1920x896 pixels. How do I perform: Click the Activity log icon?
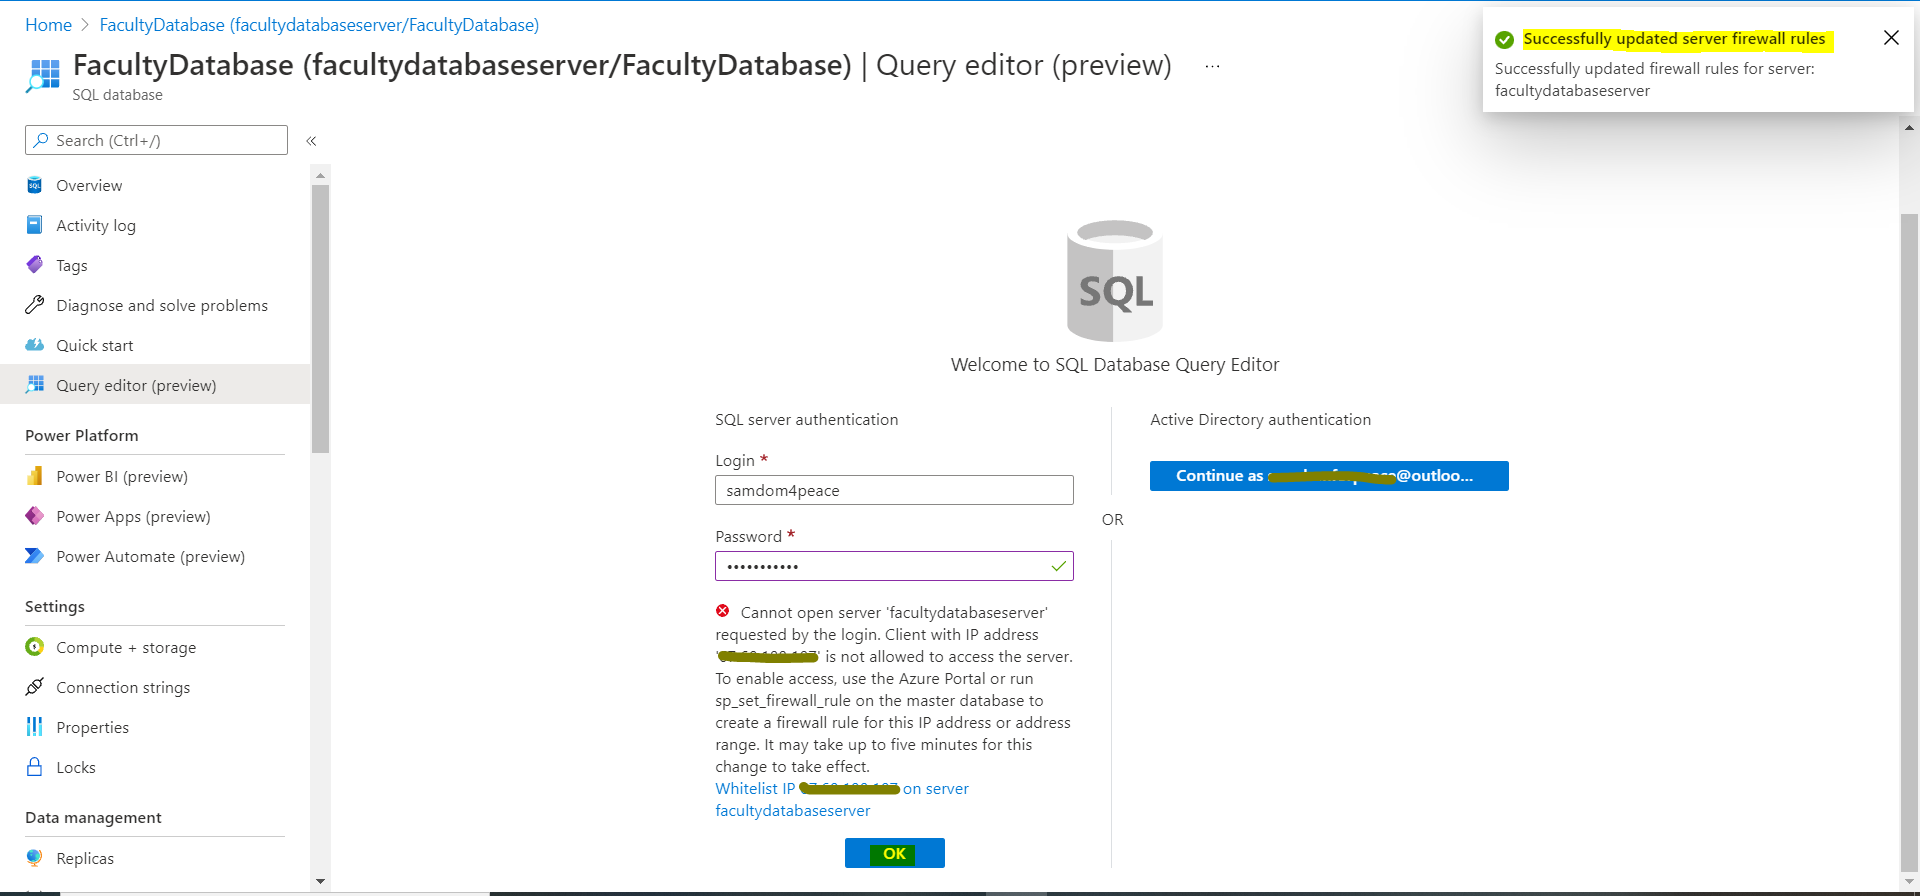(x=35, y=225)
